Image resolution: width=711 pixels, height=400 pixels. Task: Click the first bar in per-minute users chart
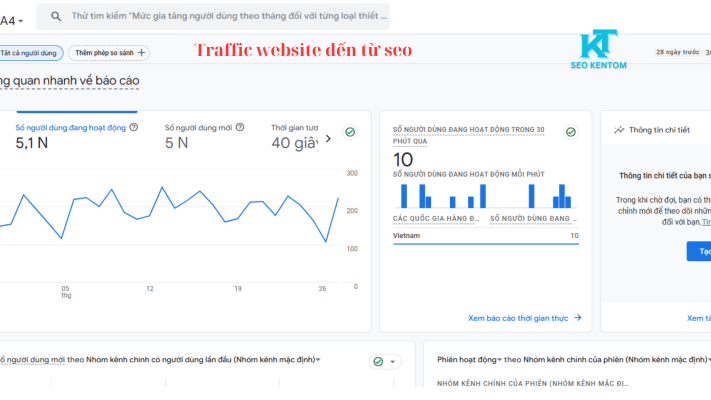click(404, 196)
